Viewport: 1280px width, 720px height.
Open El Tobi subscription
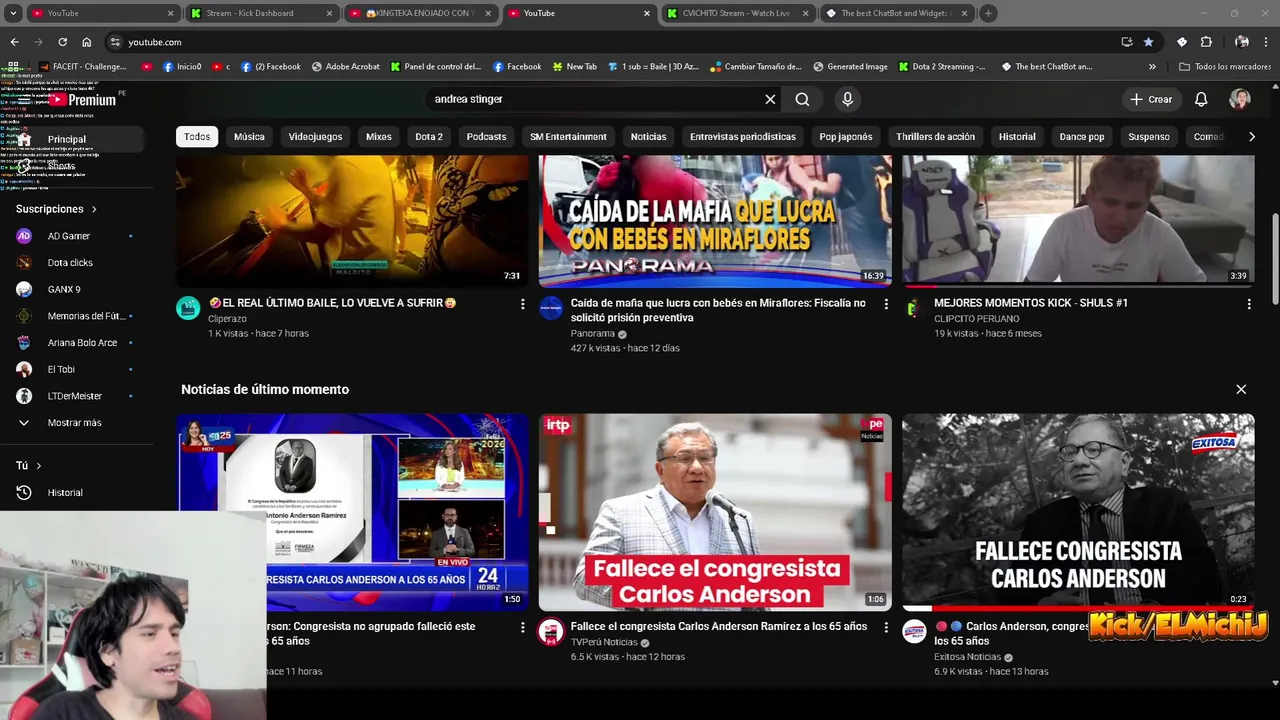[x=72, y=369]
